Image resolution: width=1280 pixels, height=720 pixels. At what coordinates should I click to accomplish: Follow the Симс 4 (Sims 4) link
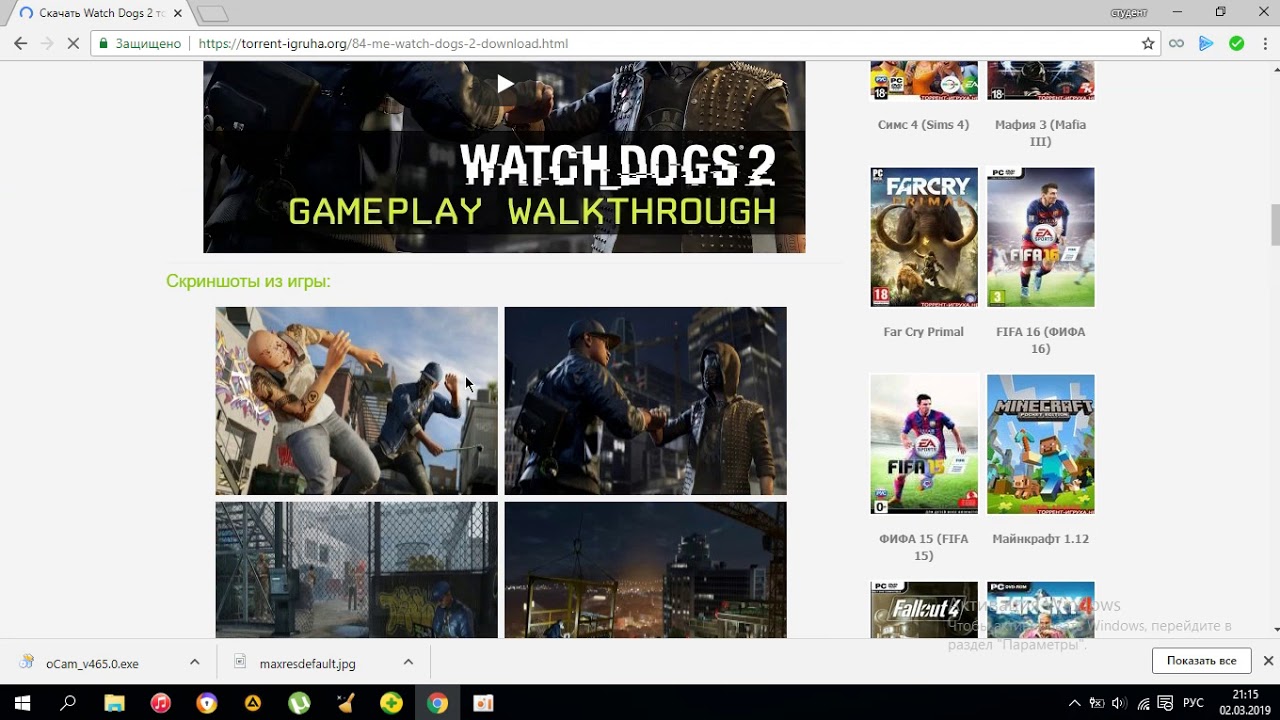[923, 125]
